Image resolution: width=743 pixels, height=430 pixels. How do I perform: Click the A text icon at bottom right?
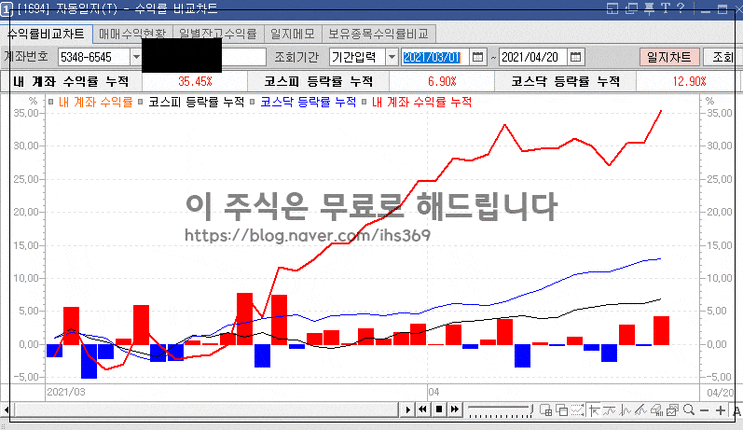pyautogui.click(x=737, y=411)
